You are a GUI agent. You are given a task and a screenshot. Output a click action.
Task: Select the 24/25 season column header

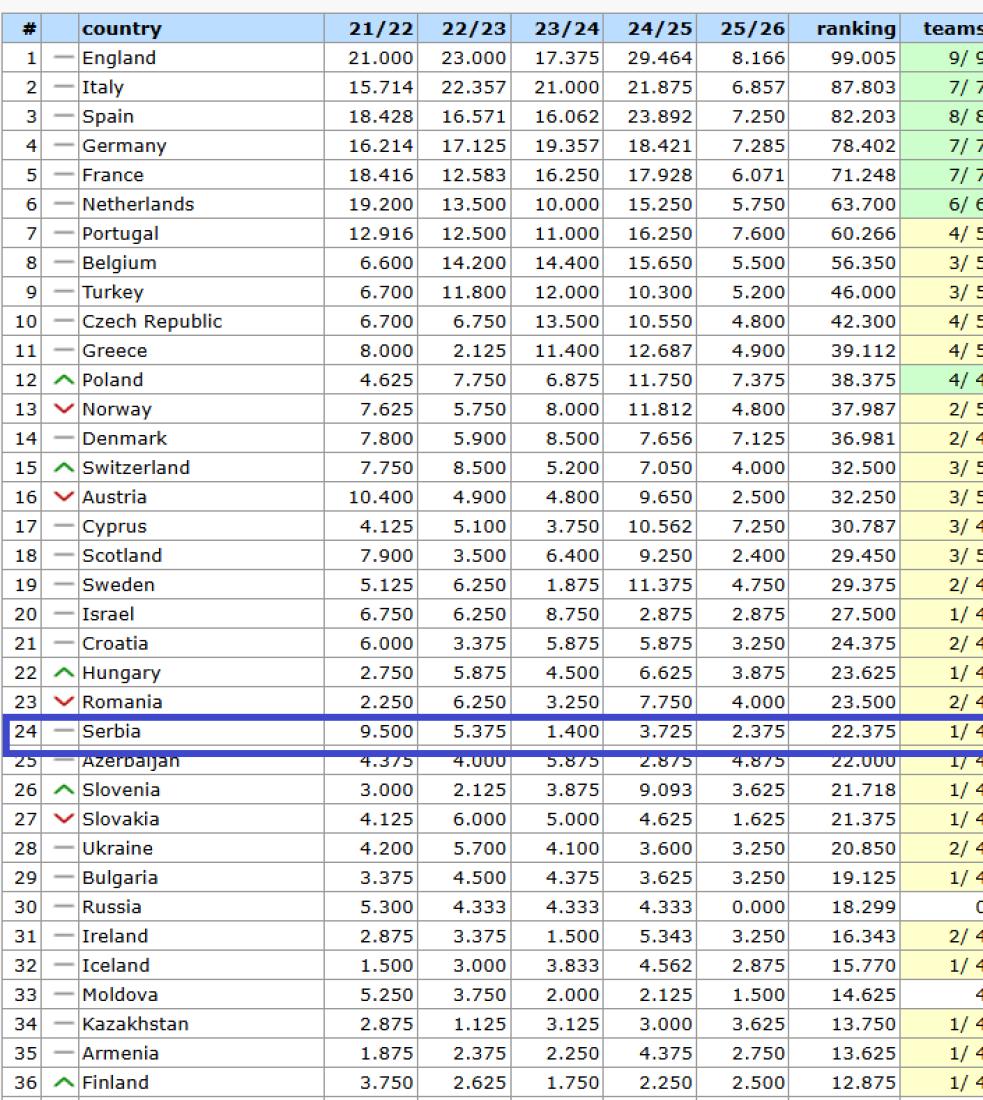tap(659, 29)
